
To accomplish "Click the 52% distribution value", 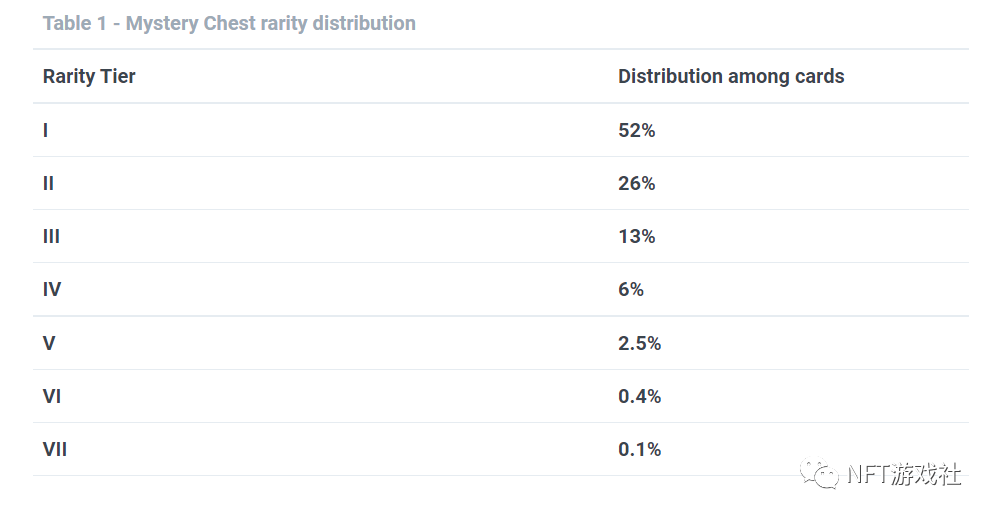I will click(x=636, y=130).
